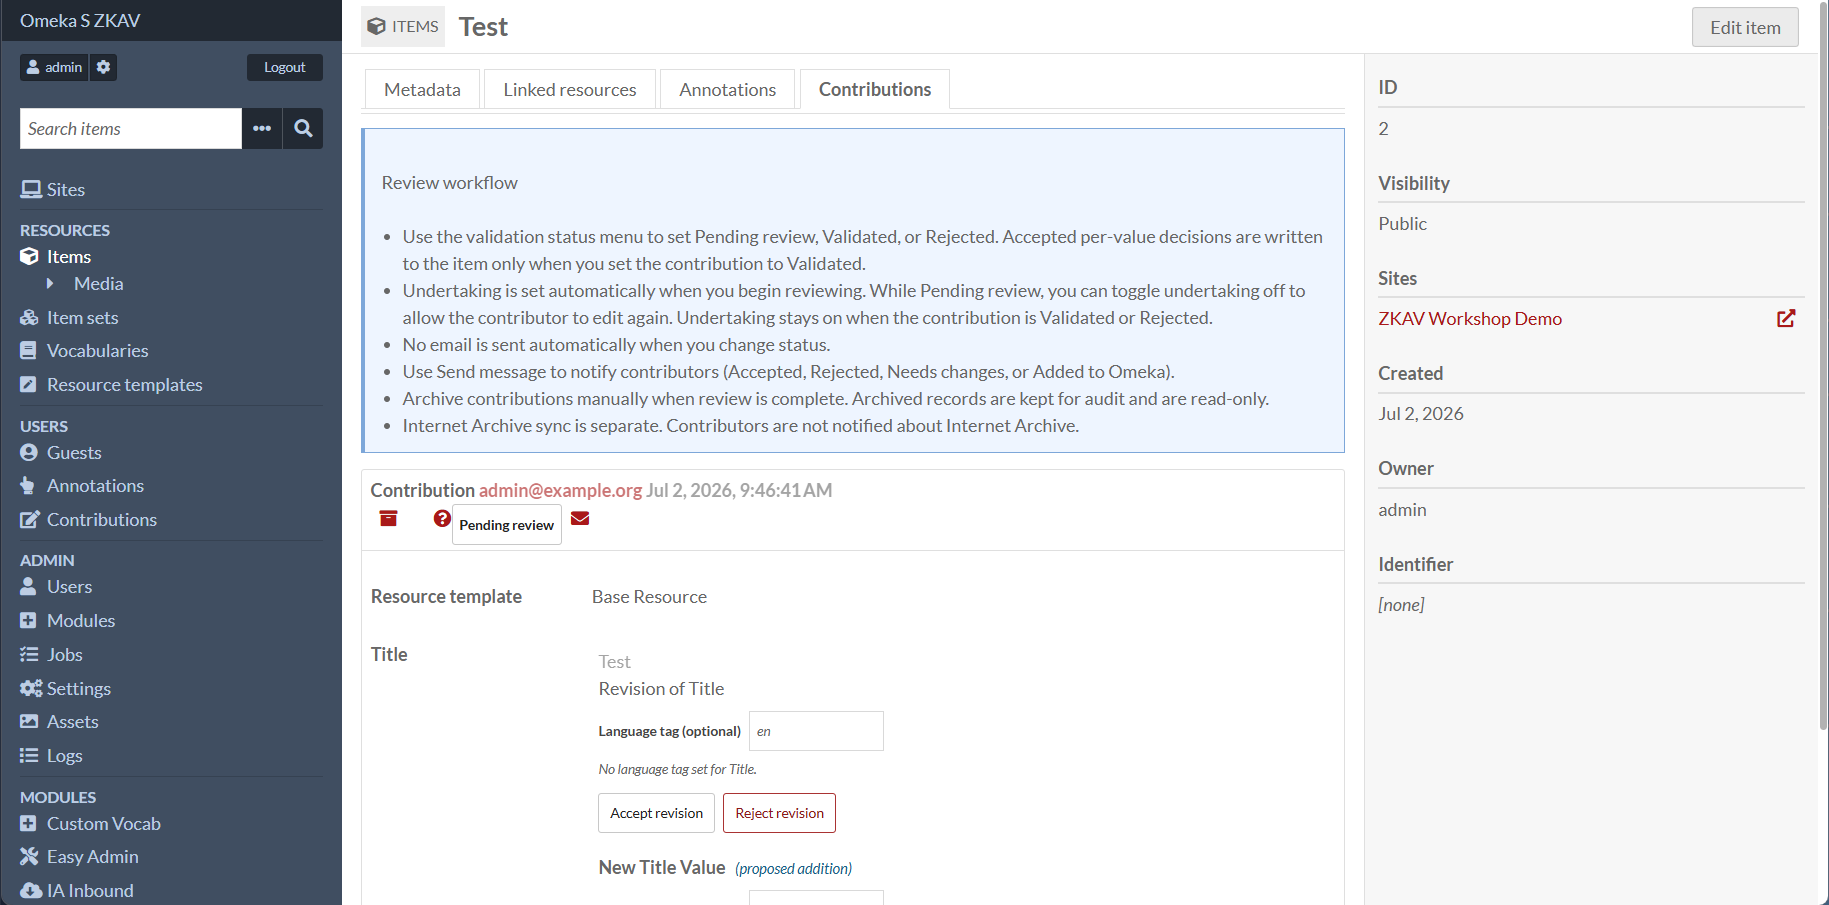Click the admin user button
This screenshot has height=905, width=1829.
(x=54, y=67)
